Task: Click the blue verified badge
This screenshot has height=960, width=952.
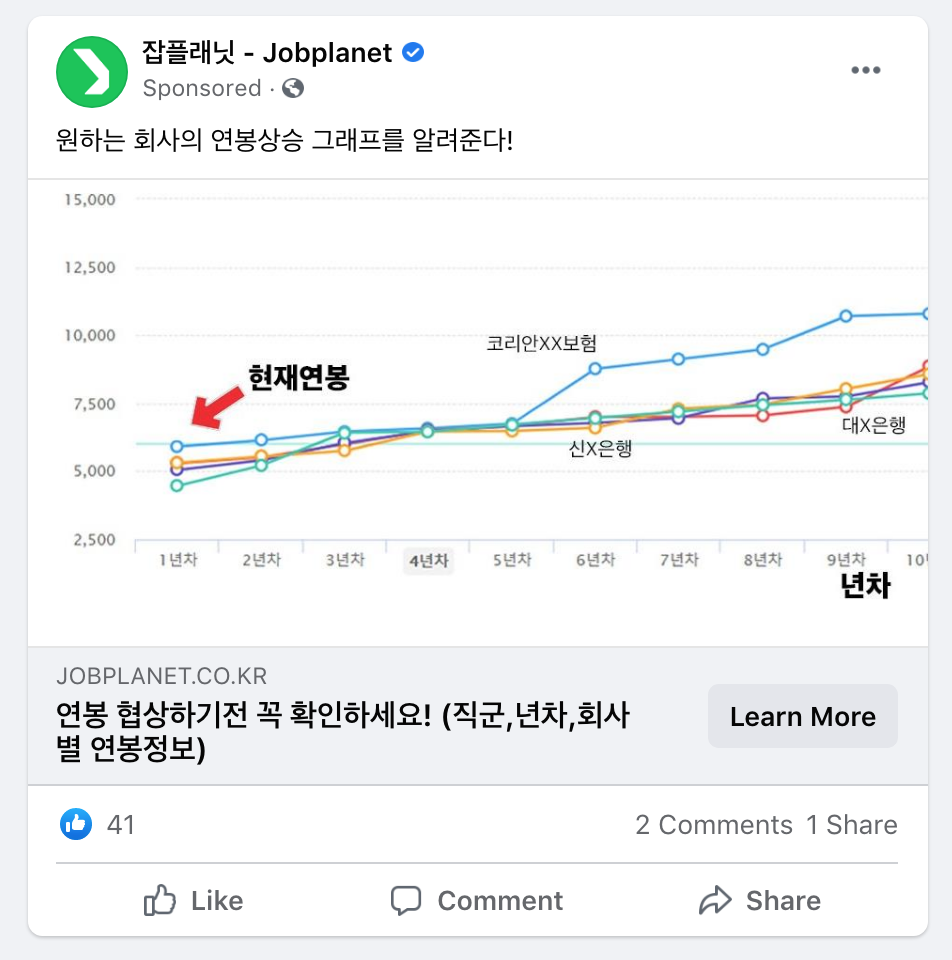Action: click(413, 53)
